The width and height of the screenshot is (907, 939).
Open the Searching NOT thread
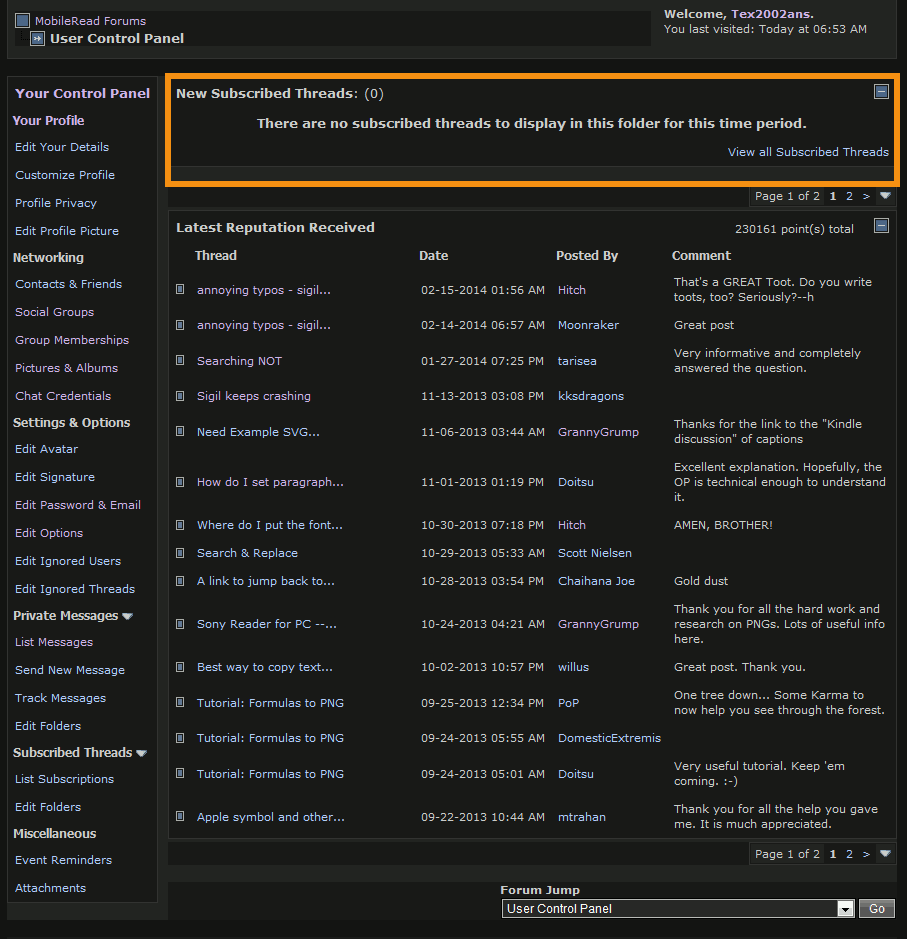click(239, 361)
